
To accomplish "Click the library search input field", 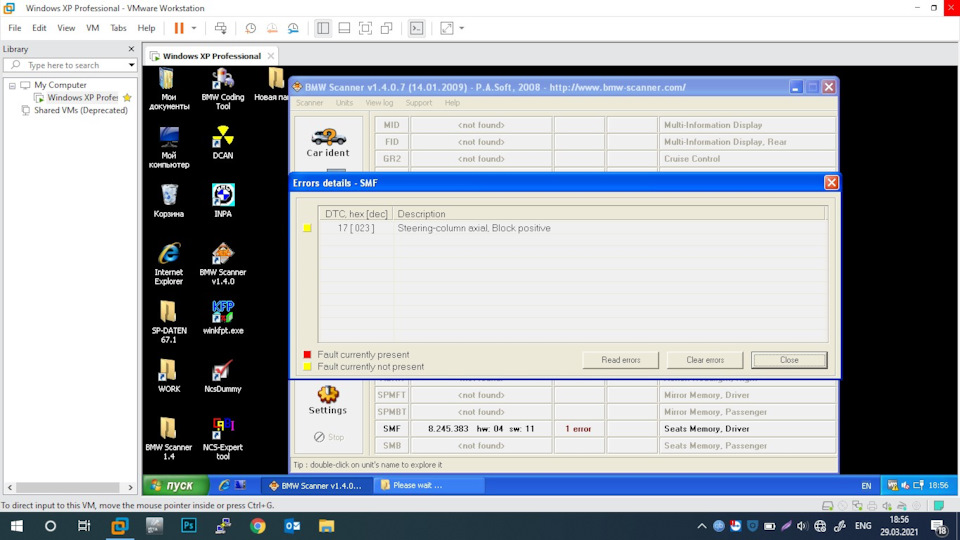I will [x=70, y=65].
